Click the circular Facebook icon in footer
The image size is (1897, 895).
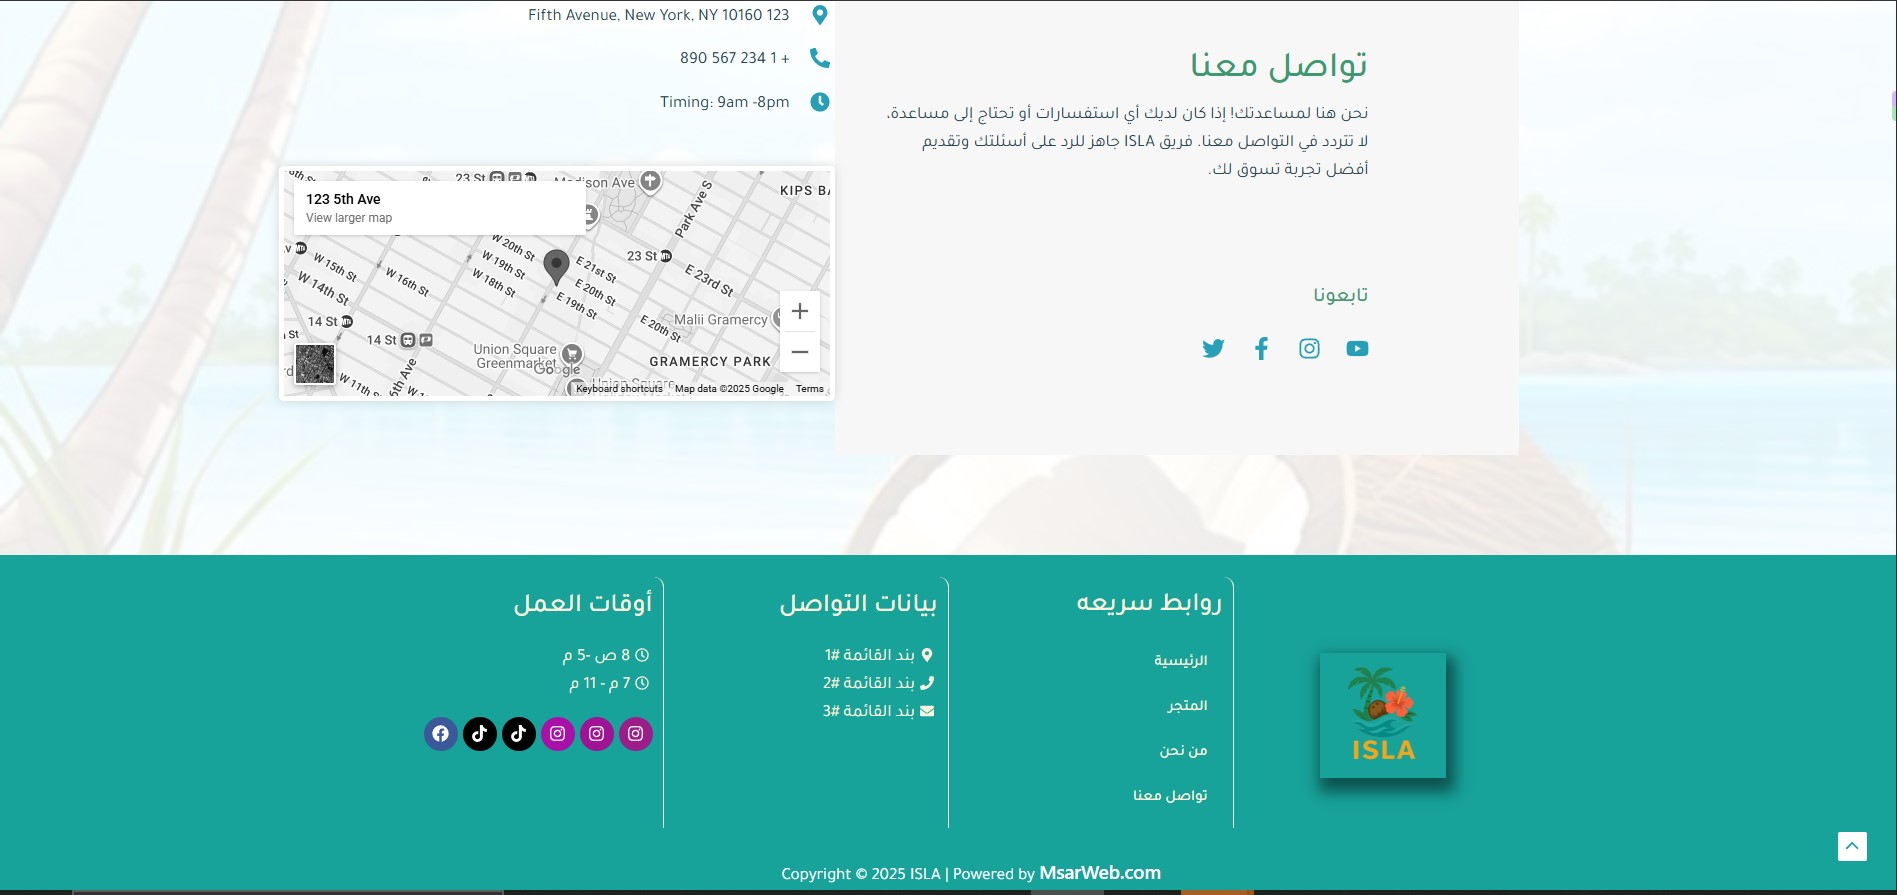(x=441, y=734)
